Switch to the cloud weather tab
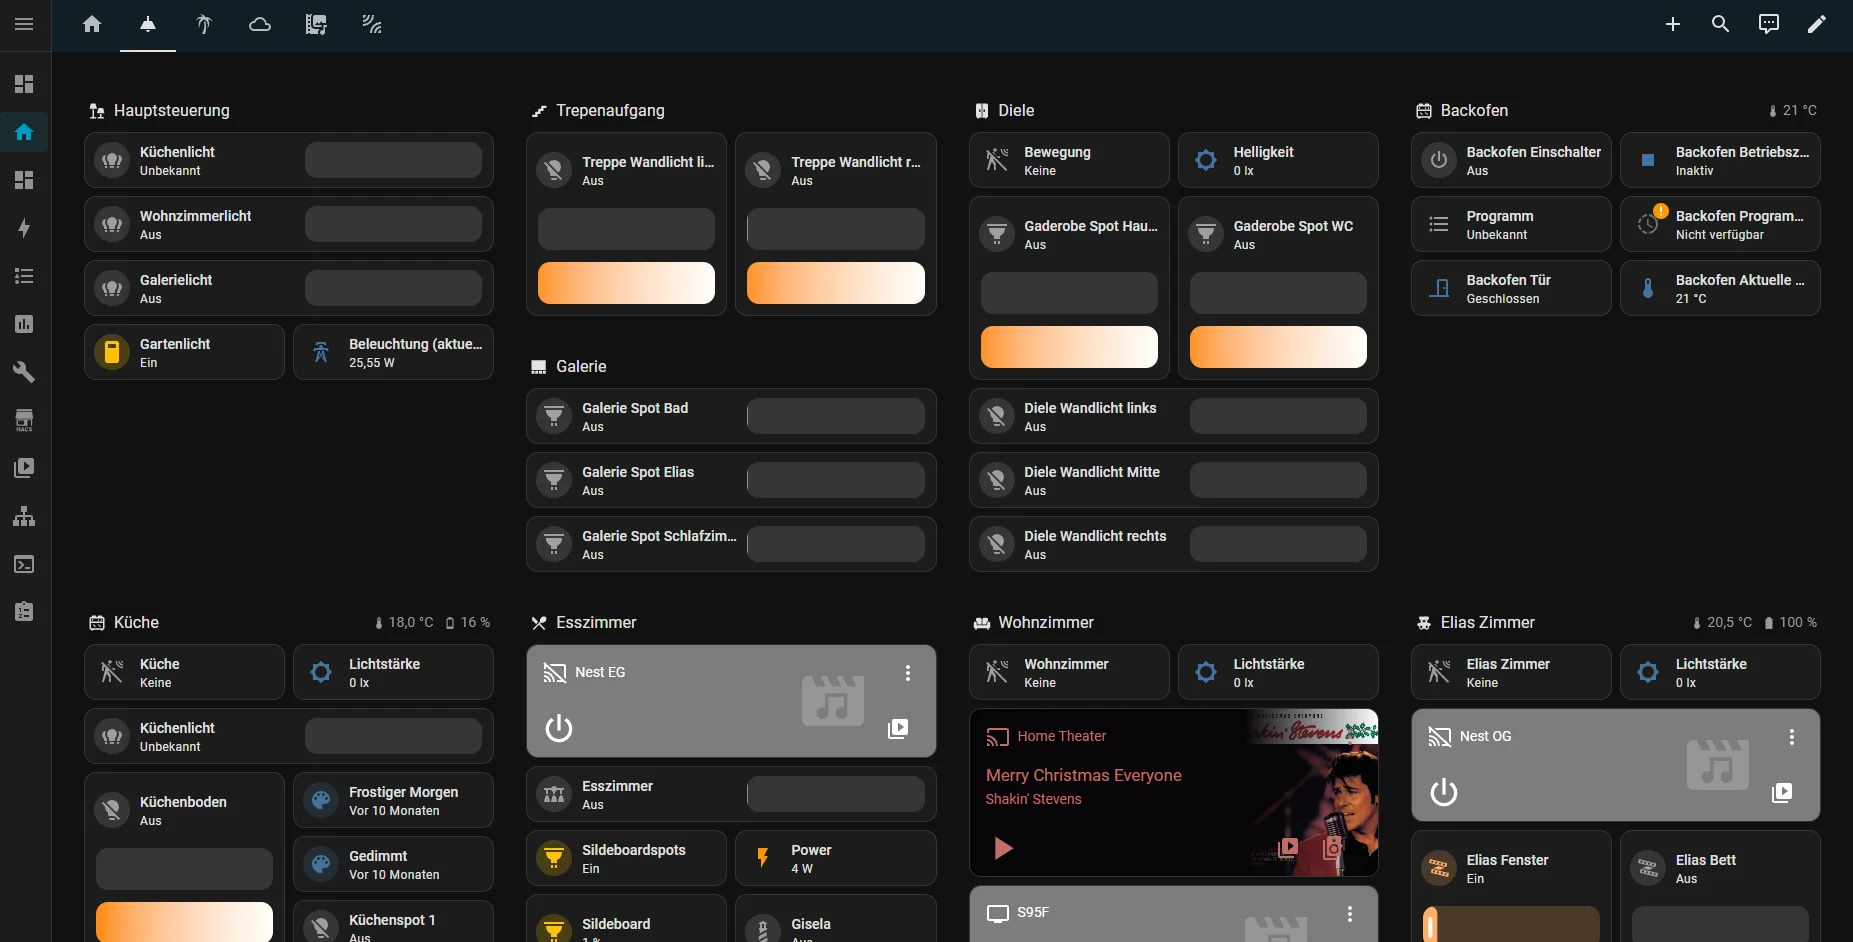The height and width of the screenshot is (942, 1853). point(260,24)
